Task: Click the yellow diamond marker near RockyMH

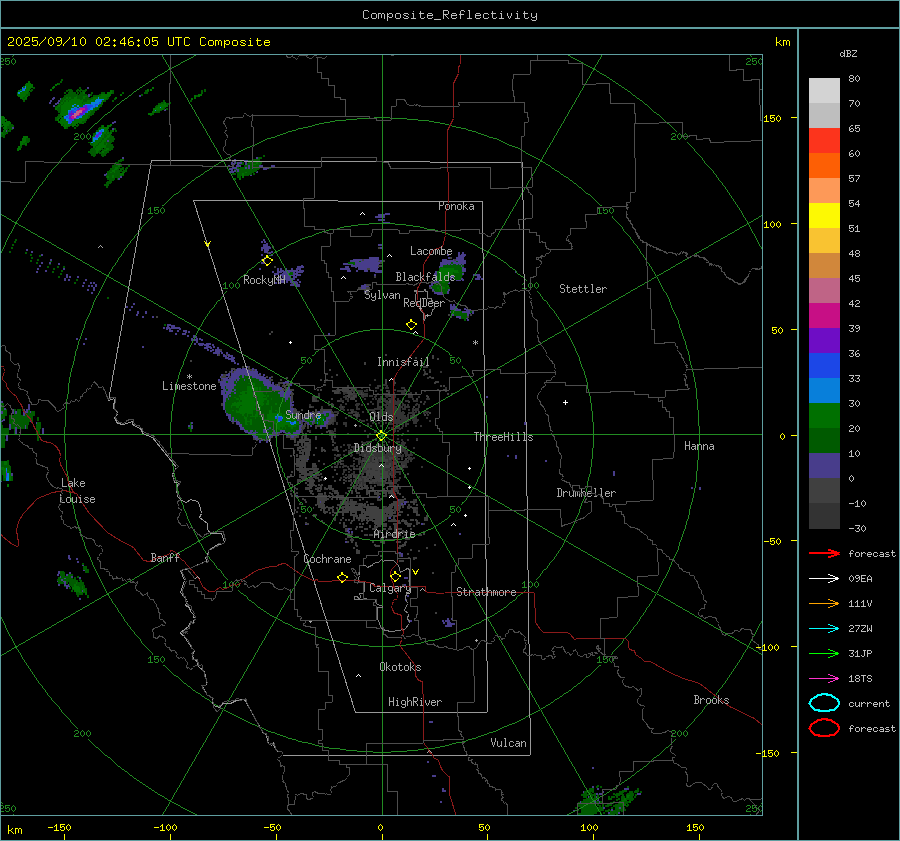Action: coord(267,261)
